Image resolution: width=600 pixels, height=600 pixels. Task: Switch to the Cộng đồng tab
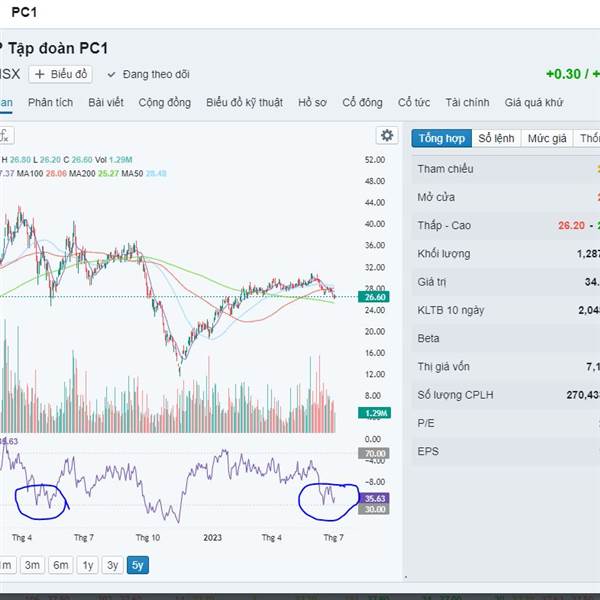pos(165,103)
